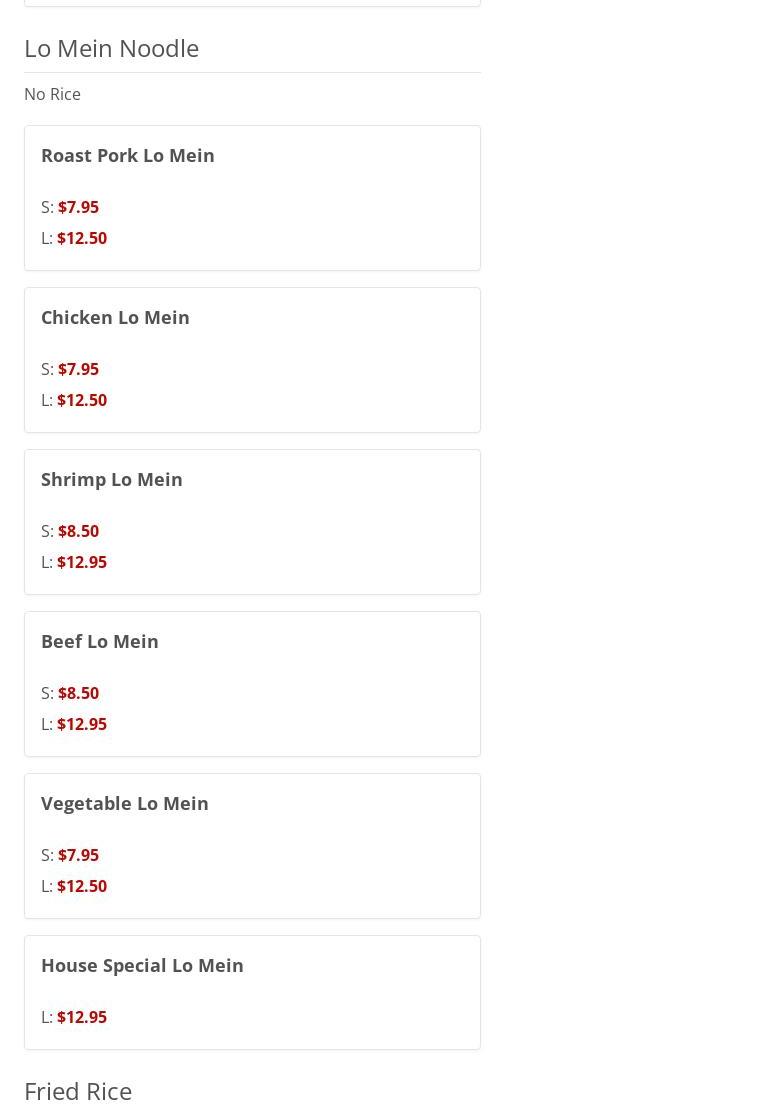Click the Lo Mein Noodle section heading
This screenshot has width=770, height=1111.
(x=112, y=48)
